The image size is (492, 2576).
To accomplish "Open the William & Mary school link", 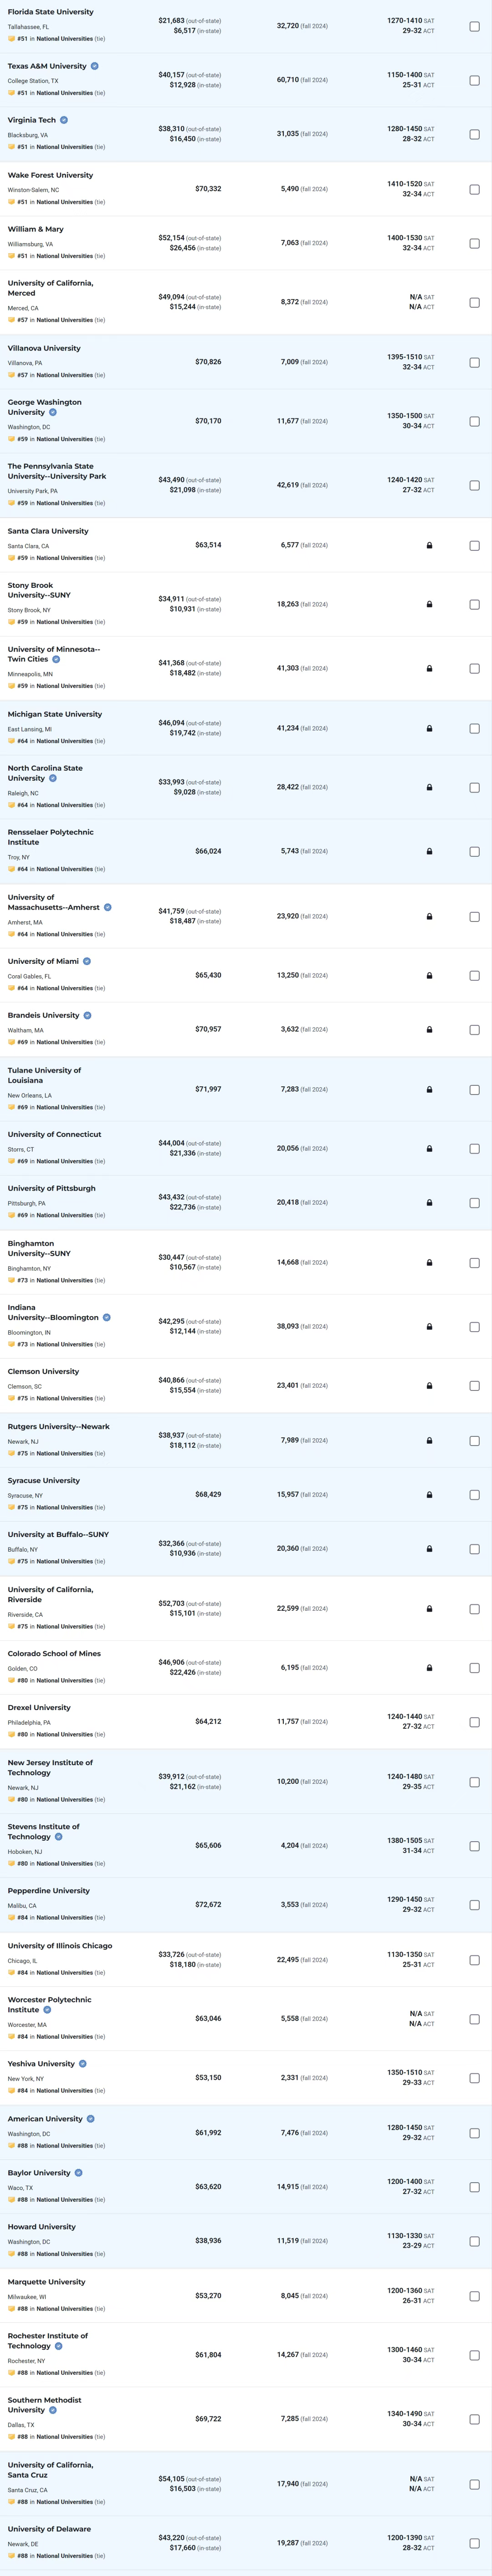I will 36,229.
